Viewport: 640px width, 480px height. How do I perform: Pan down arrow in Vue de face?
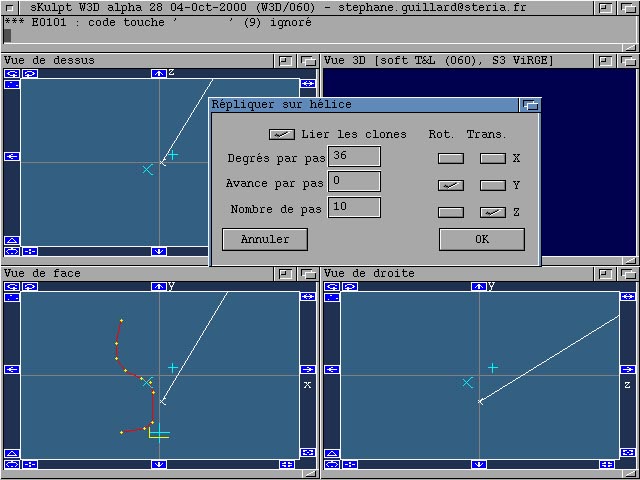[159, 464]
